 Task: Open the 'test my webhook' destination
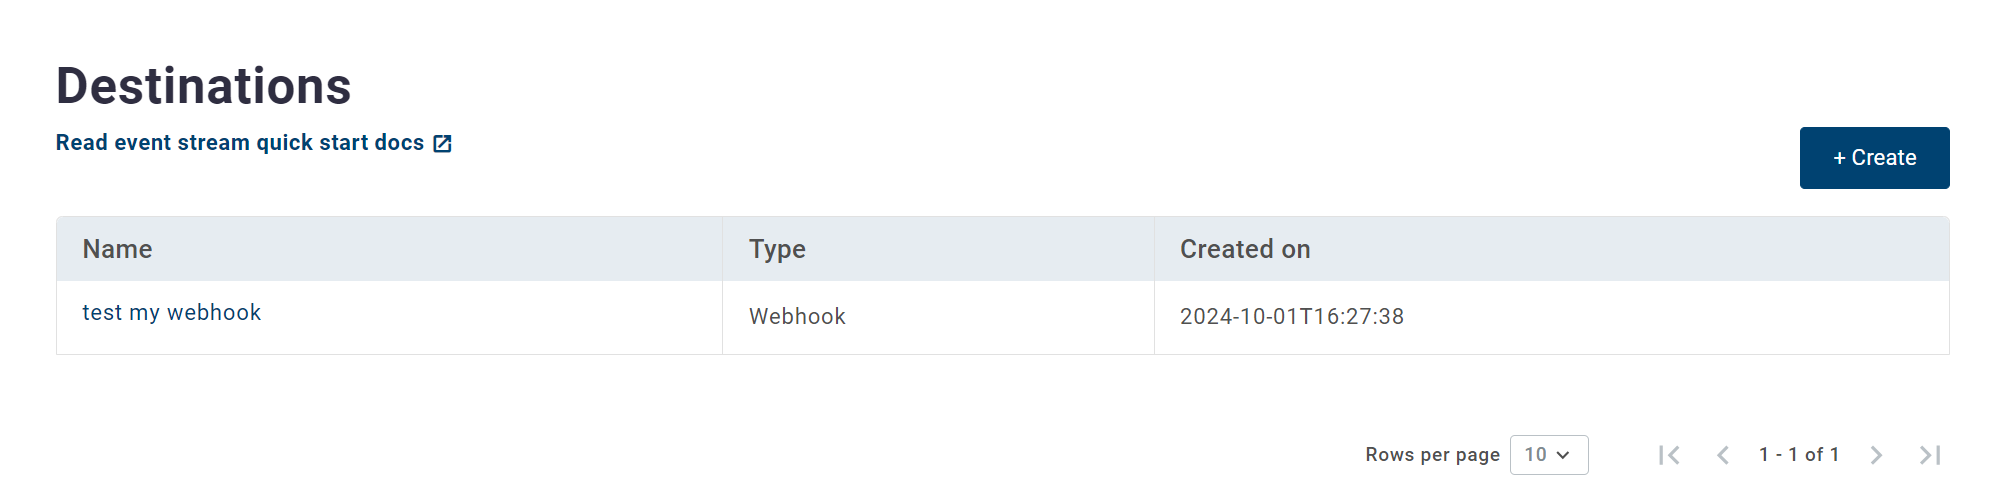pos(171,313)
